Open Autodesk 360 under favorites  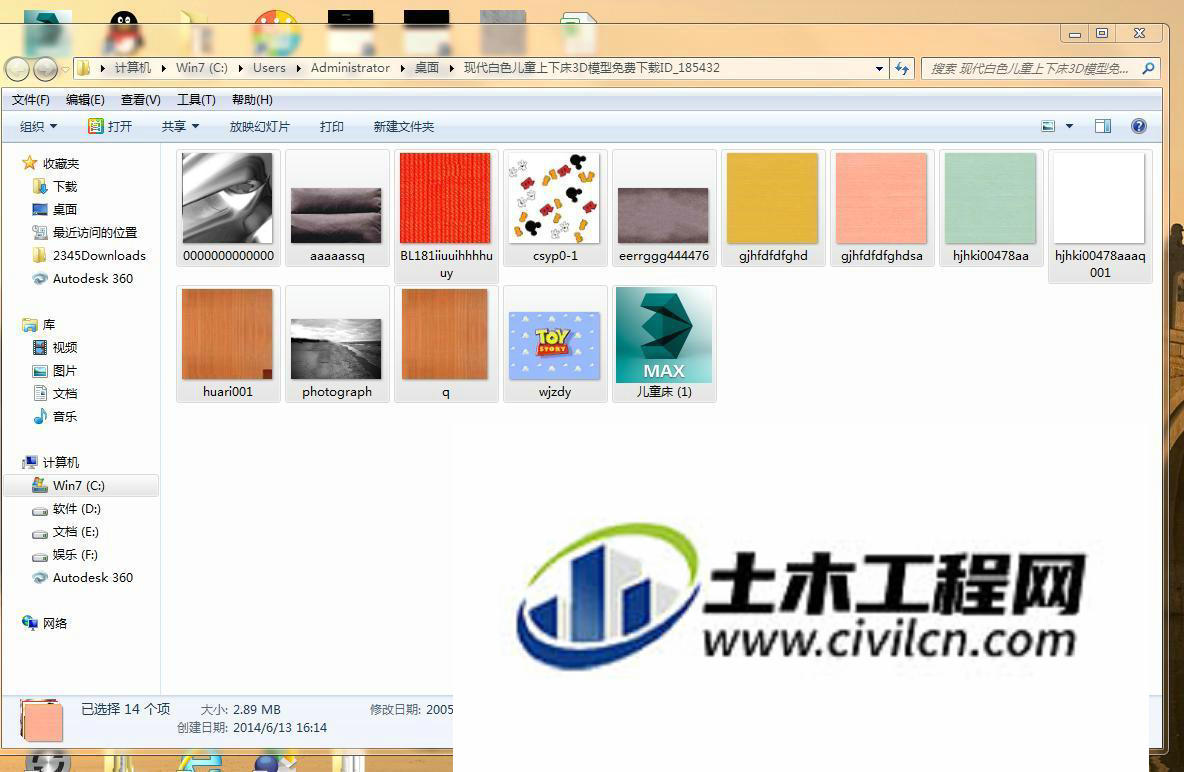point(83,279)
